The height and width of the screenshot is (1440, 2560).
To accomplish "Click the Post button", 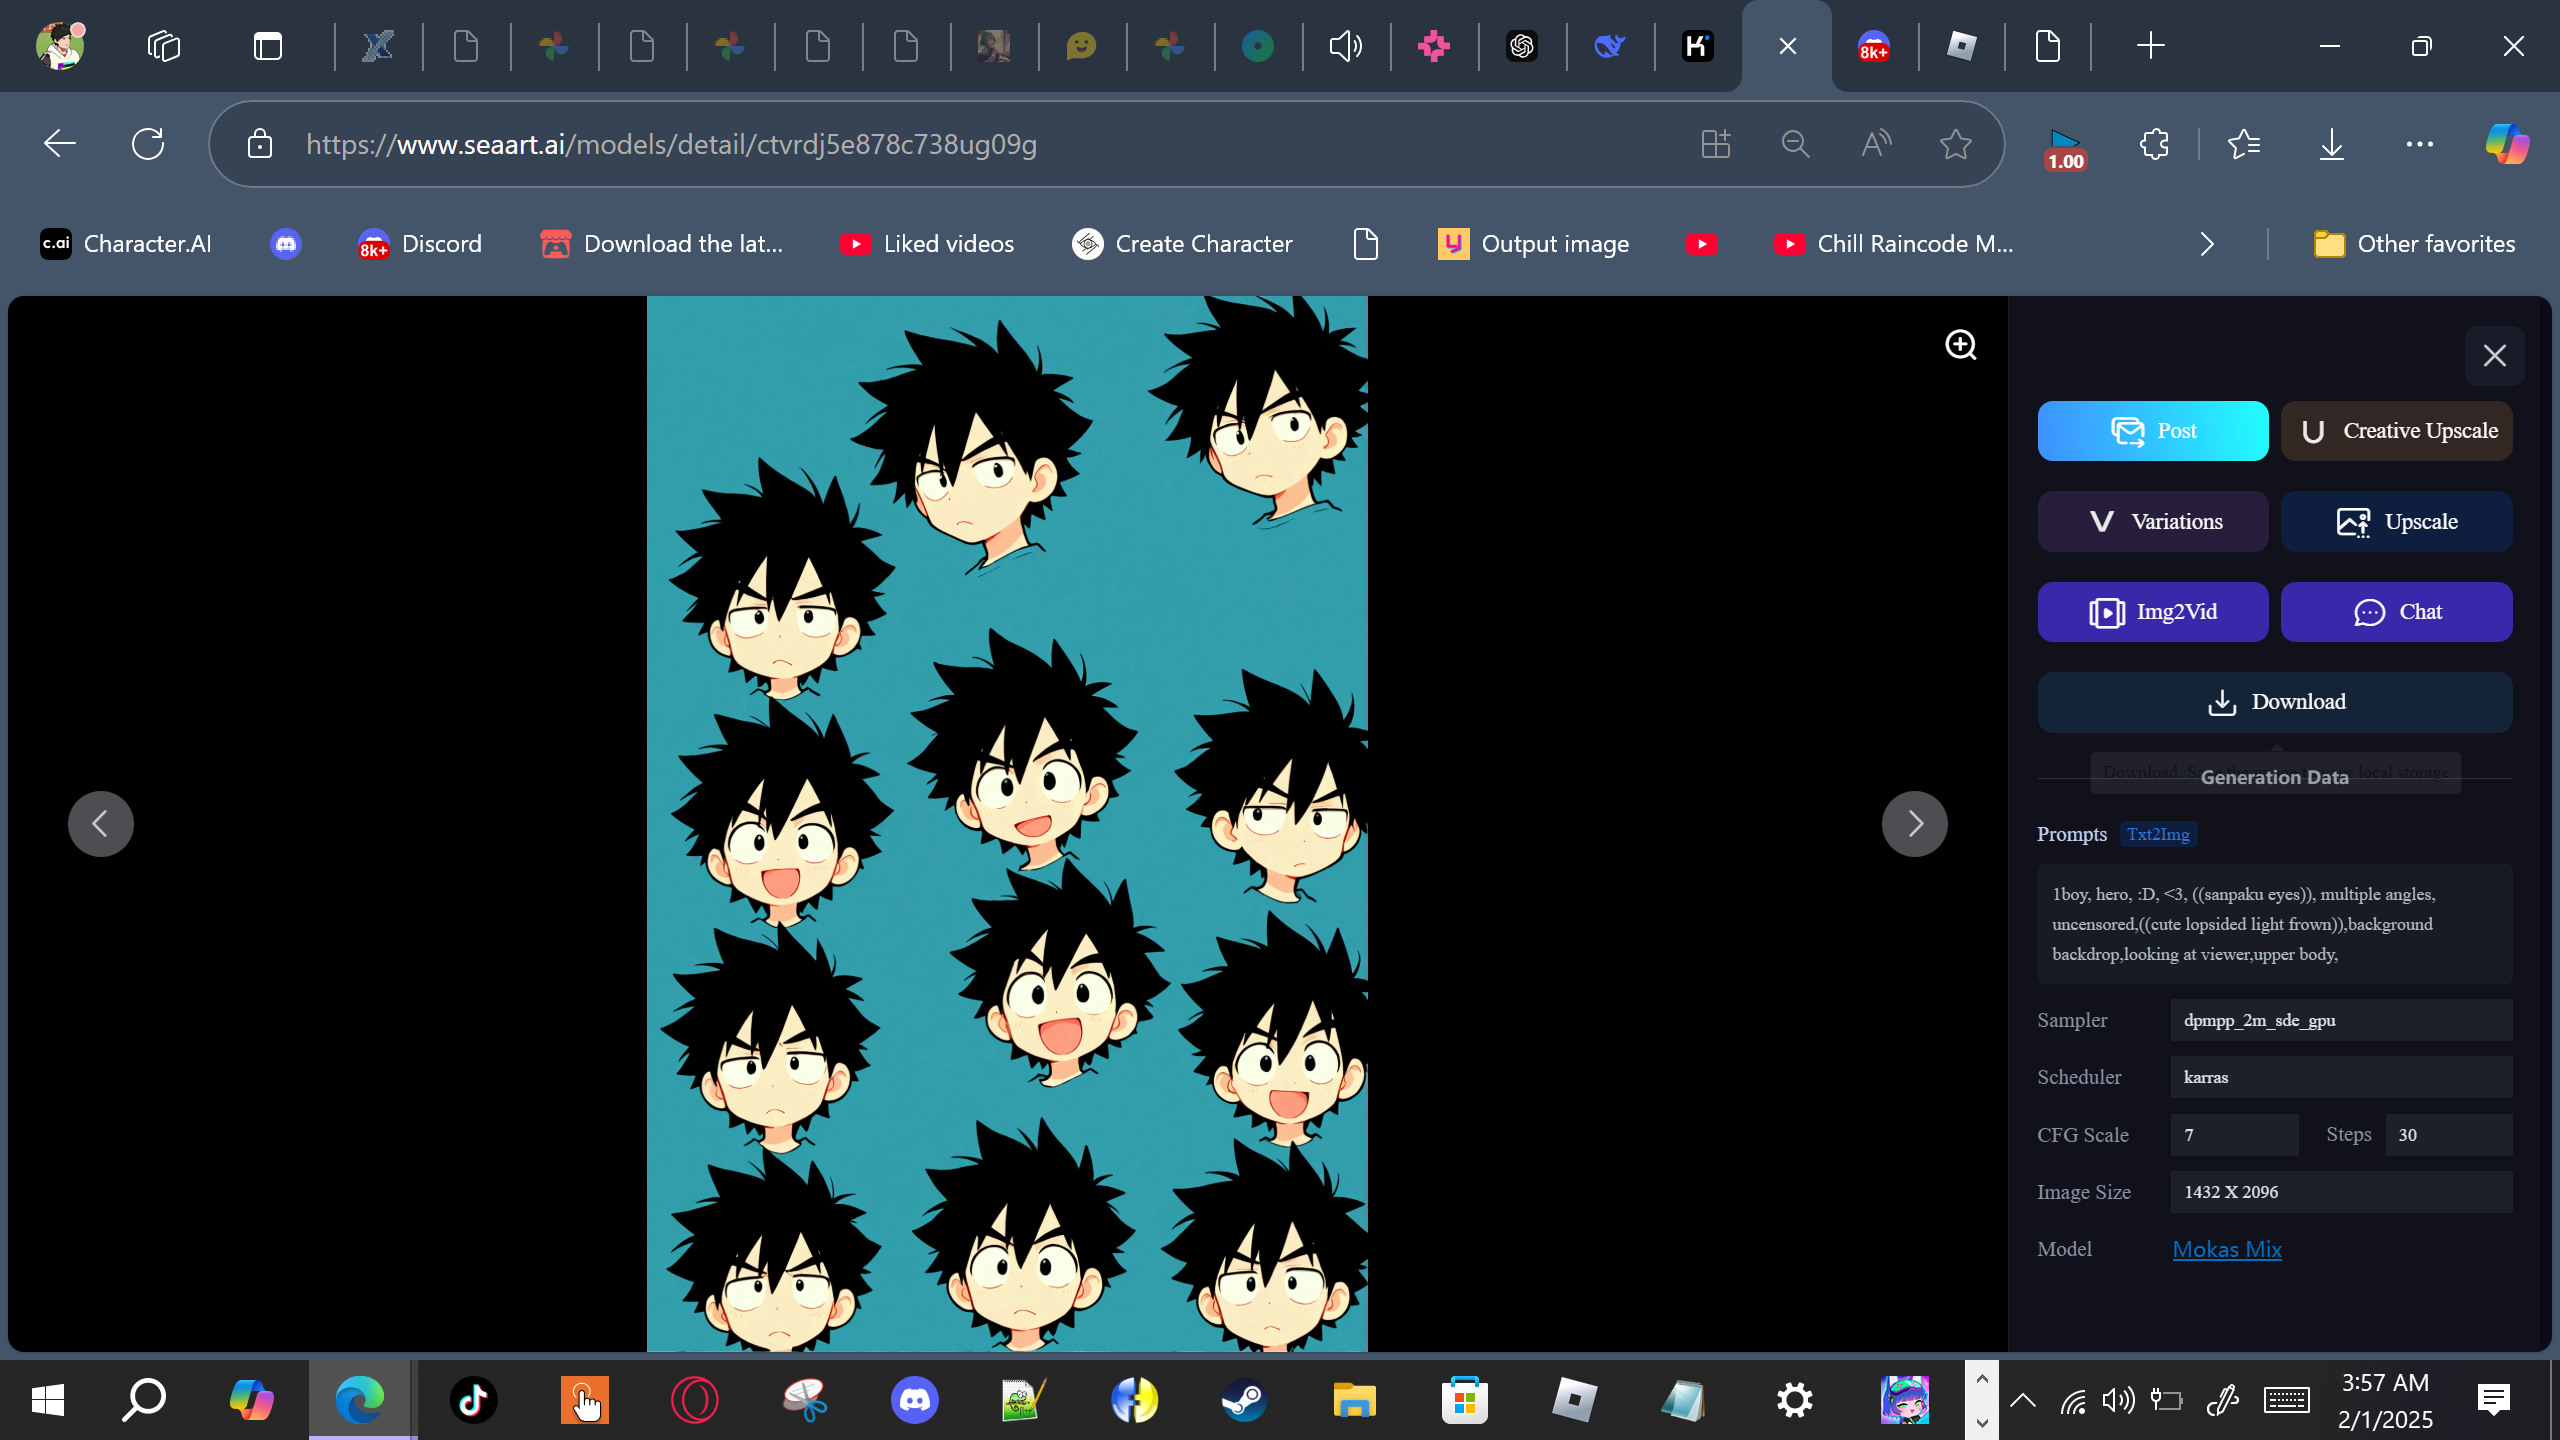I will click(x=2153, y=431).
